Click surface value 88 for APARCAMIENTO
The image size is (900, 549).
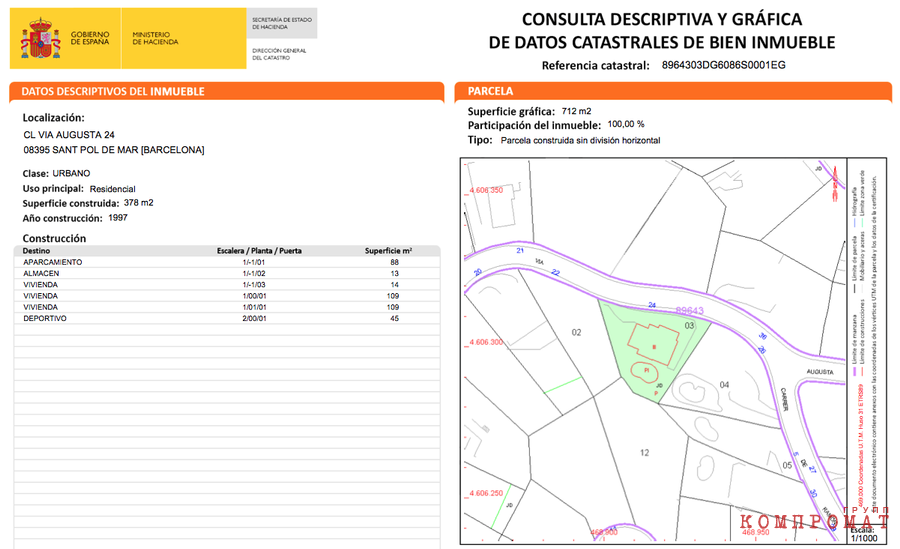pyautogui.click(x=394, y=262)
